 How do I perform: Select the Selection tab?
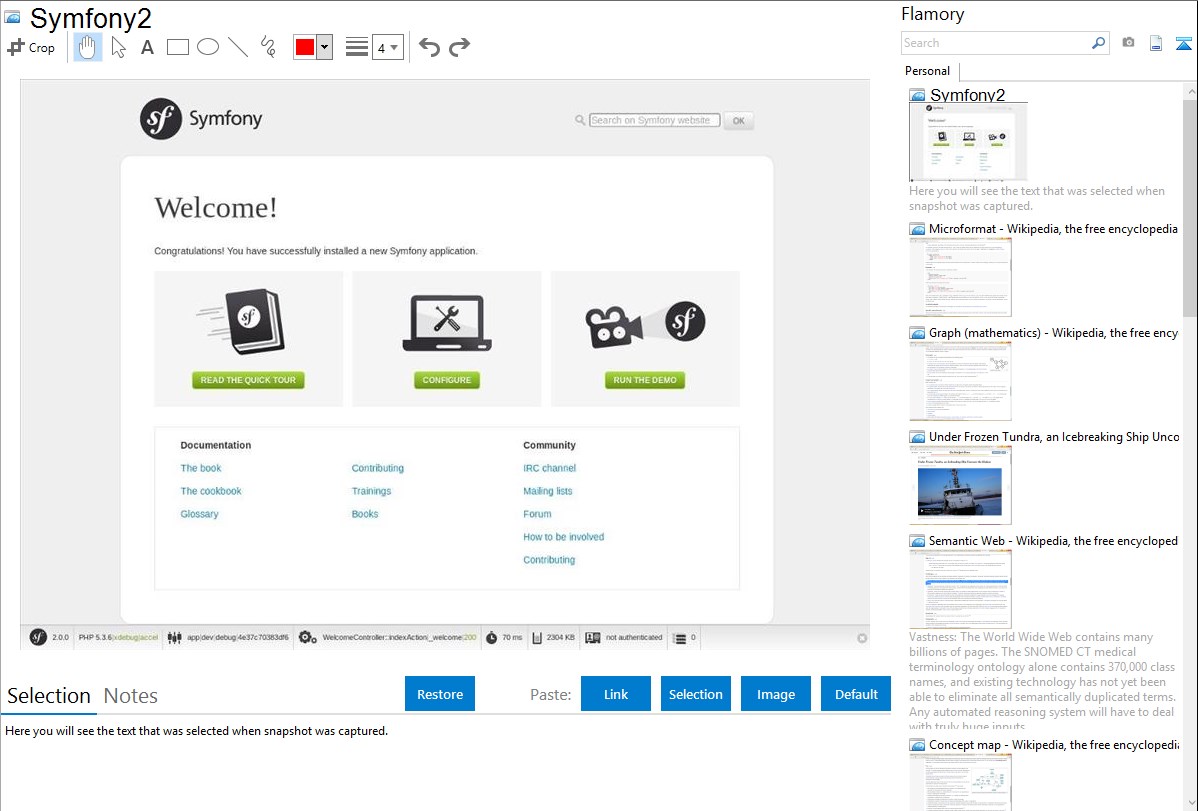tap(49, 696)
